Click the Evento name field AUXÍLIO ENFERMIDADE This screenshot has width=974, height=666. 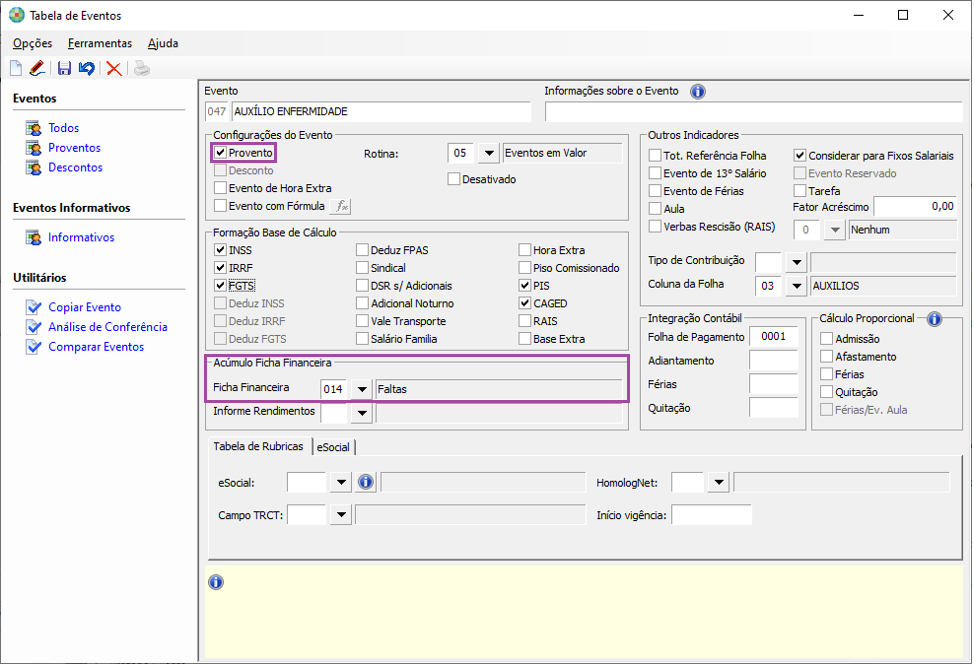[x=381, y=112]
